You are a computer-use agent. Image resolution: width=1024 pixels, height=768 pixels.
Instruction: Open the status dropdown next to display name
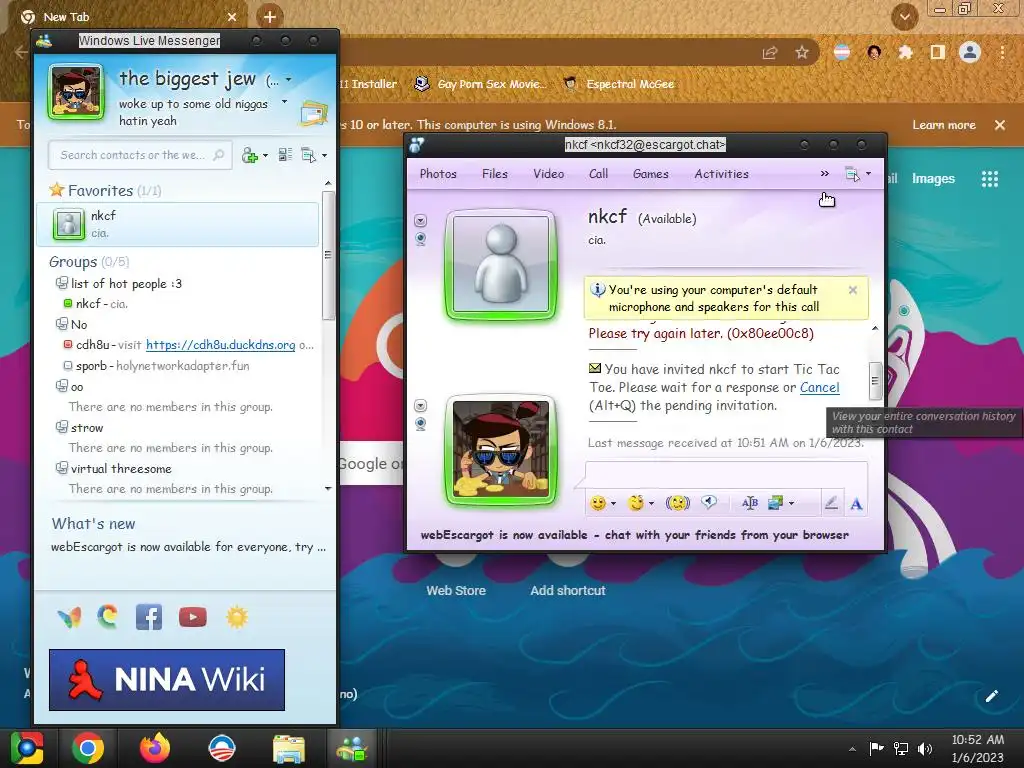288,80
